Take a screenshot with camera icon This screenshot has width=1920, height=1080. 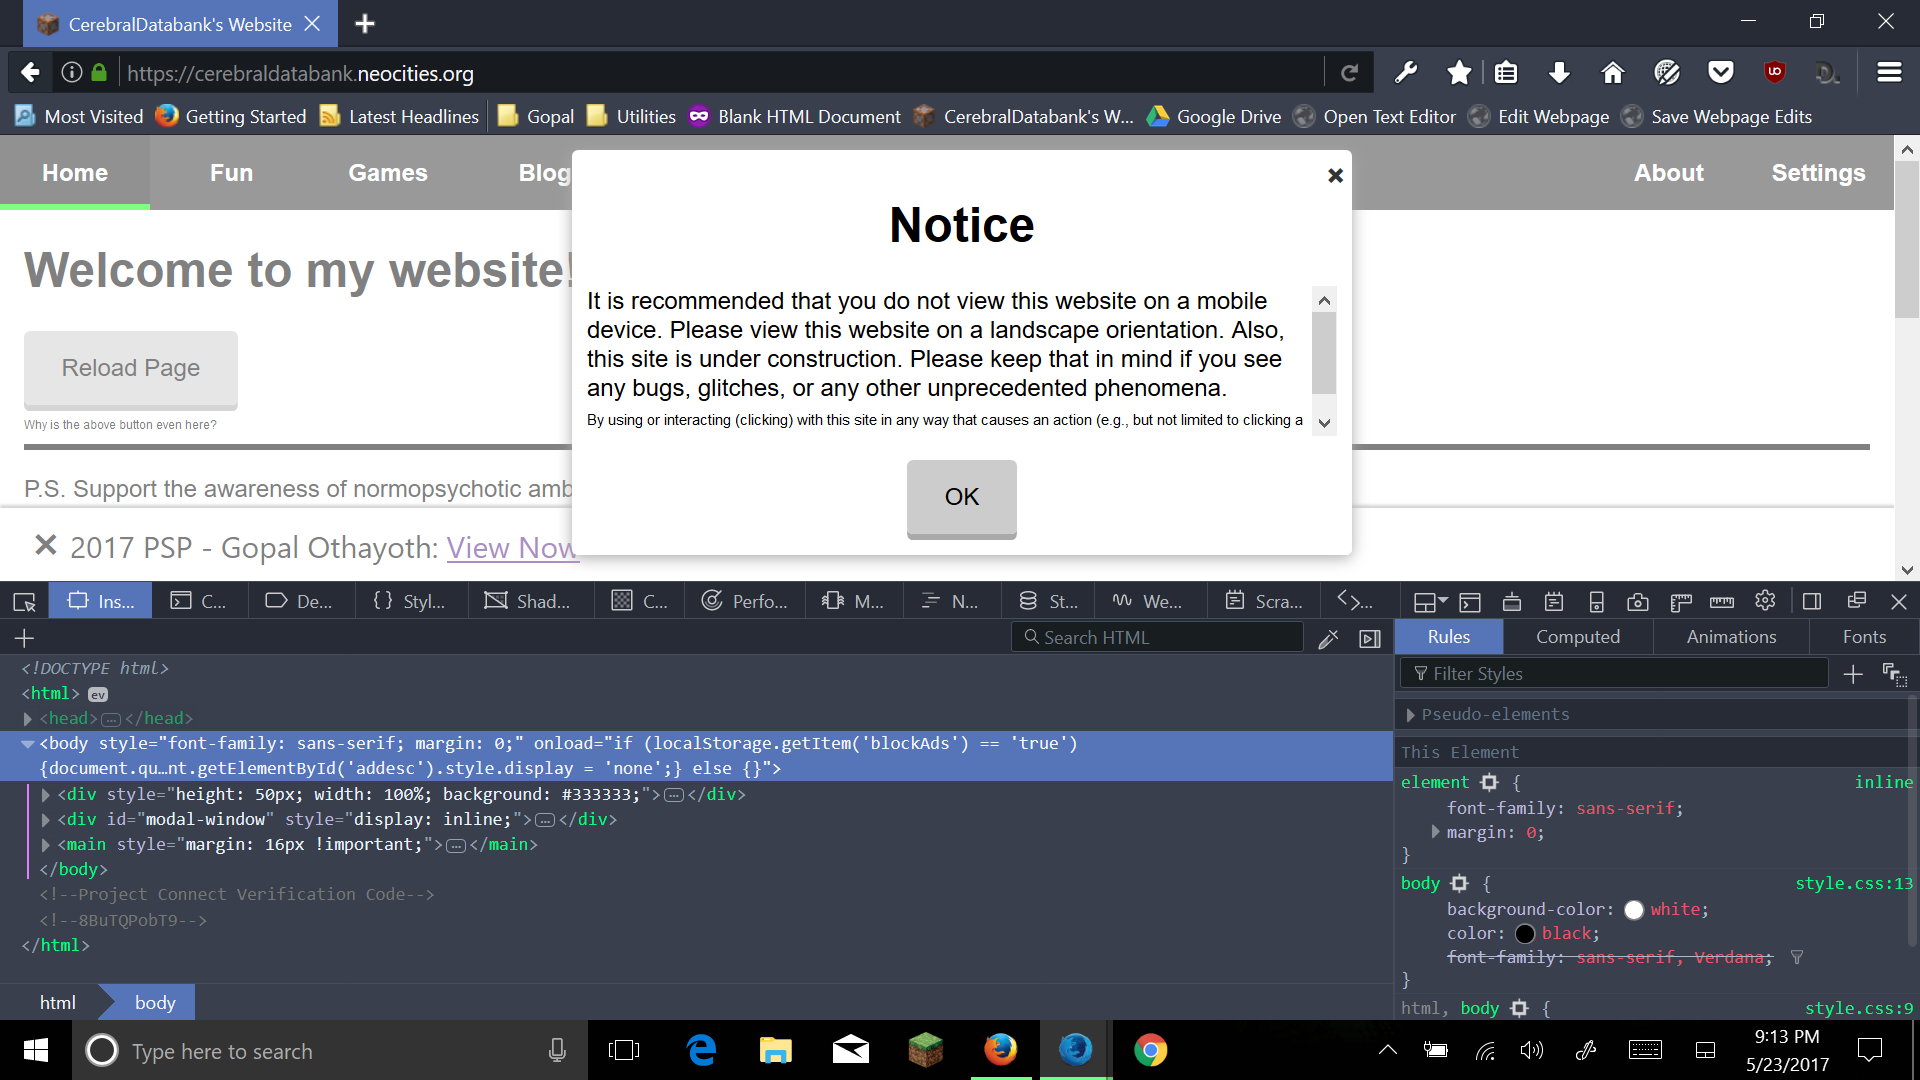pos(1638,601)
